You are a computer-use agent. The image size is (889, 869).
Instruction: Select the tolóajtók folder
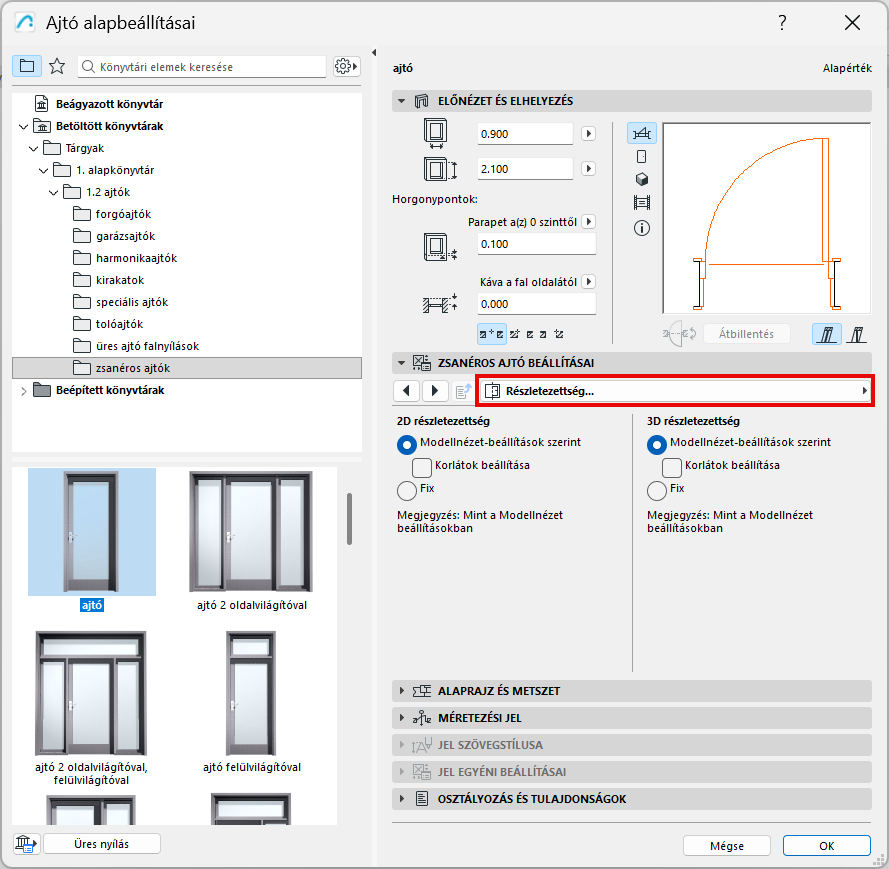coord(119,324)
